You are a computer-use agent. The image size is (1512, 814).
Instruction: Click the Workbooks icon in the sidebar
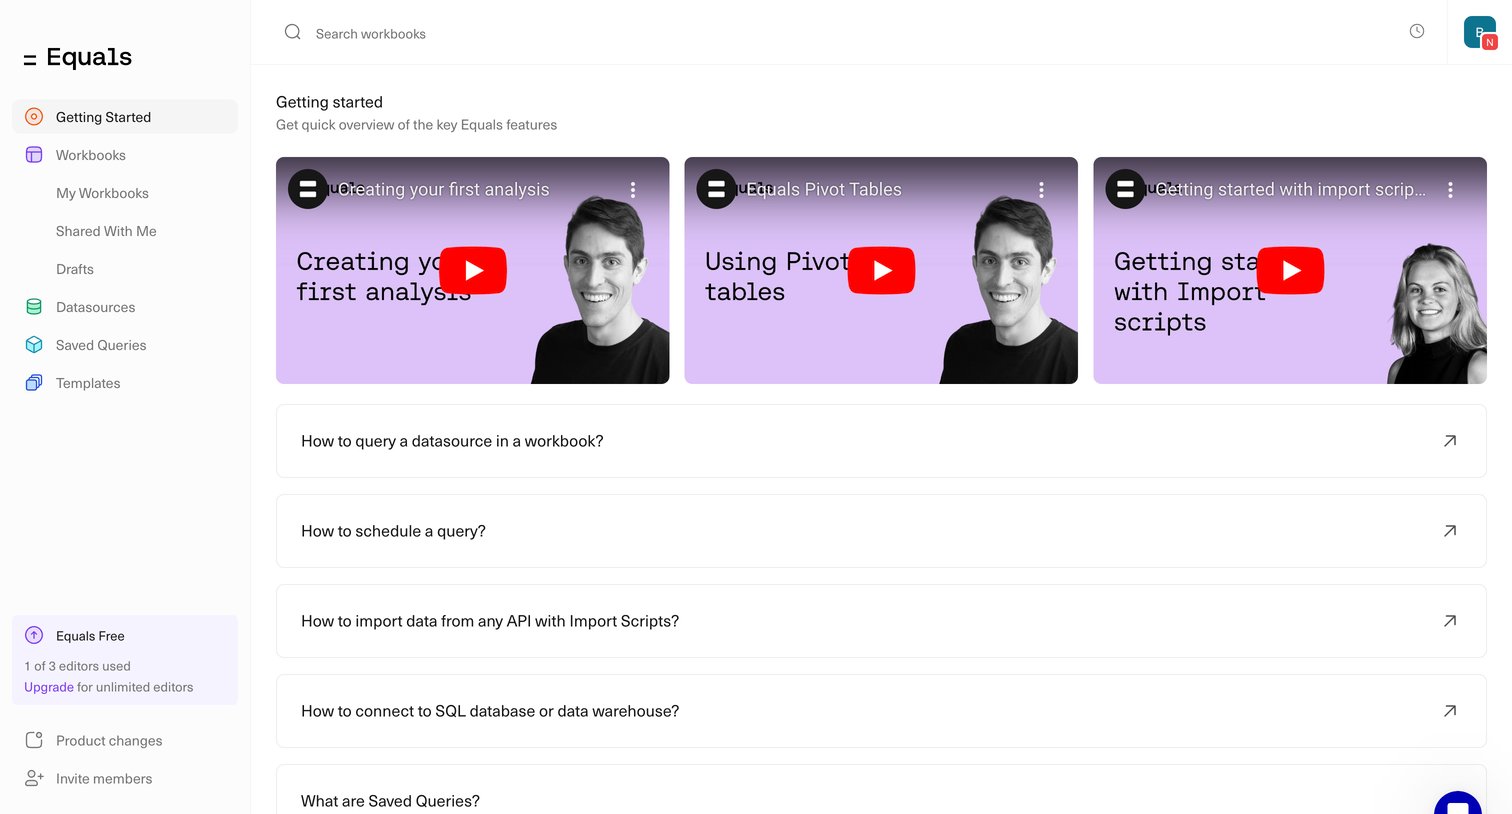[34, 155]
